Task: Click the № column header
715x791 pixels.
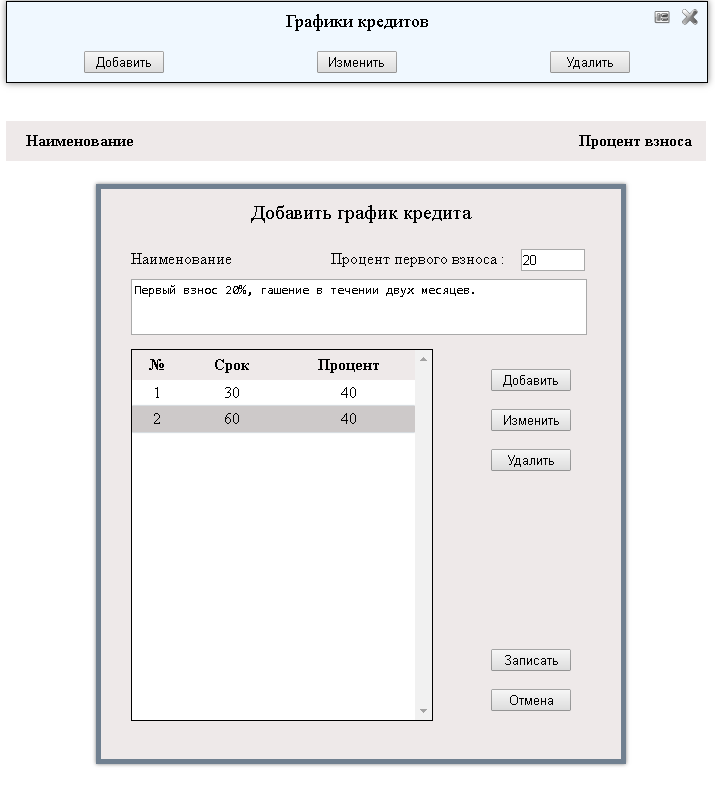Action: (157, 365)
